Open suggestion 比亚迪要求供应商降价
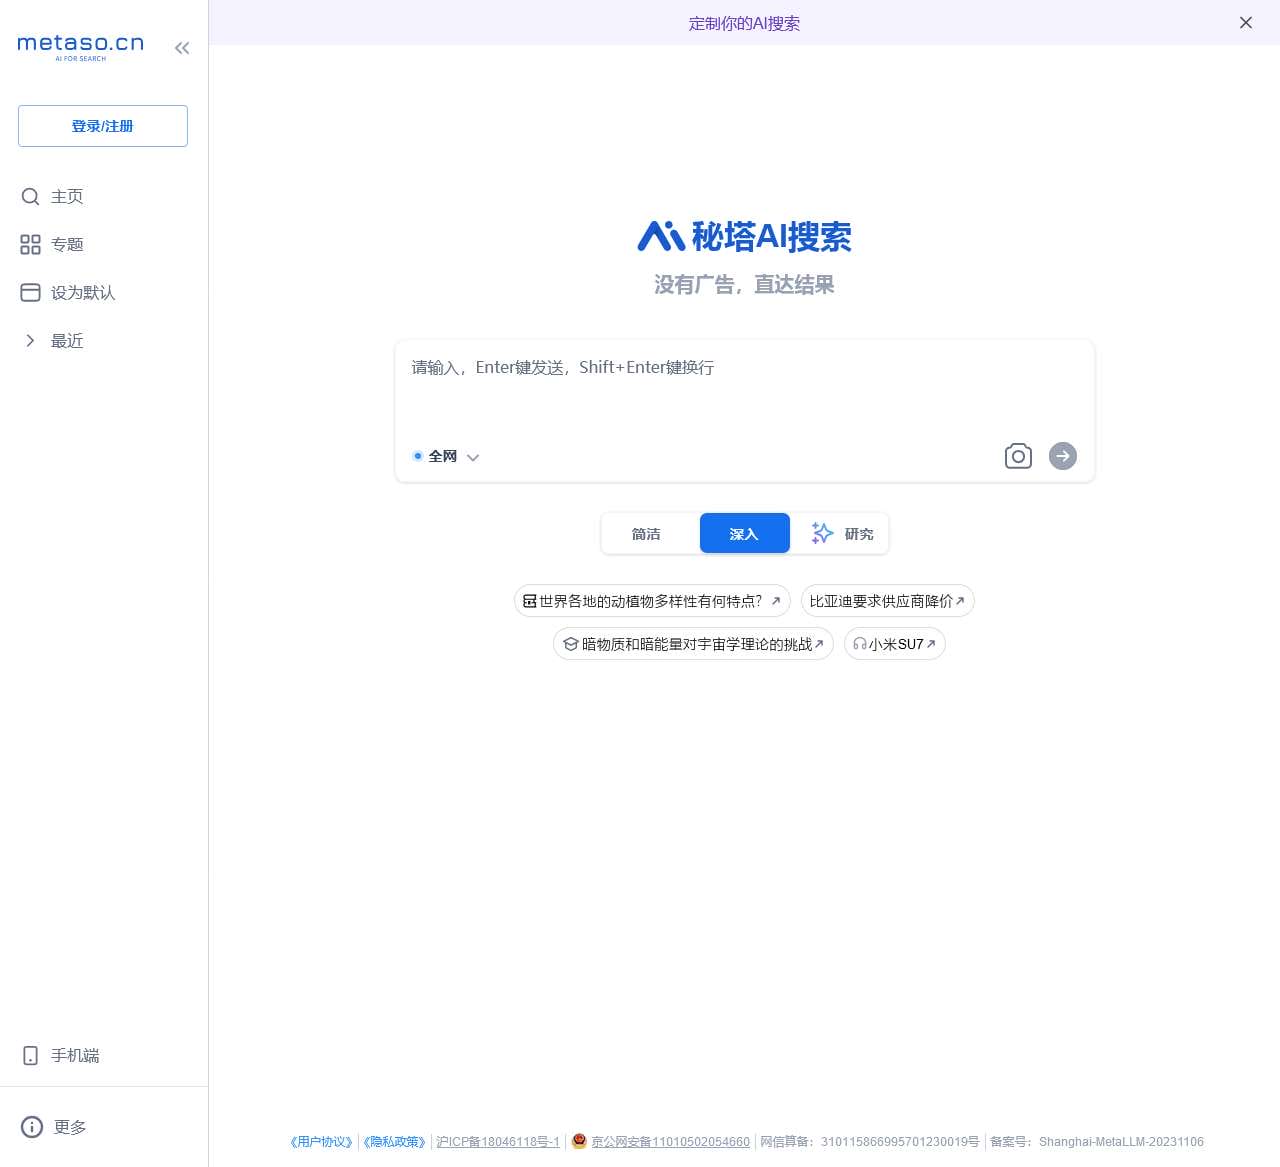 (x=887, y=601)
